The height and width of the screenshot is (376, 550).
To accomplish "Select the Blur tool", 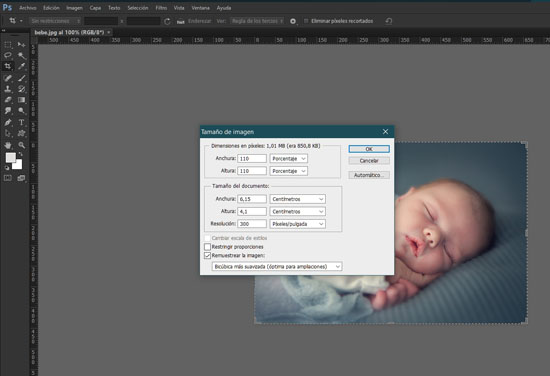I will (8, 111).
